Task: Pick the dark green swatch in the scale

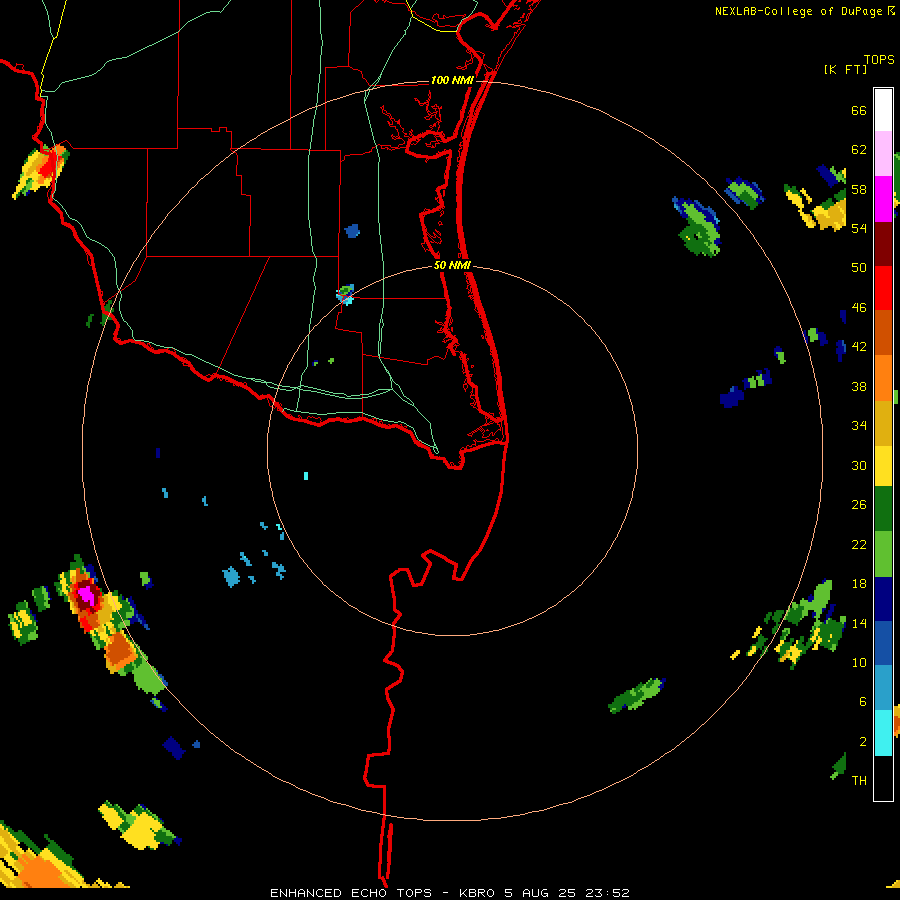Action: (x=883, y=509)
